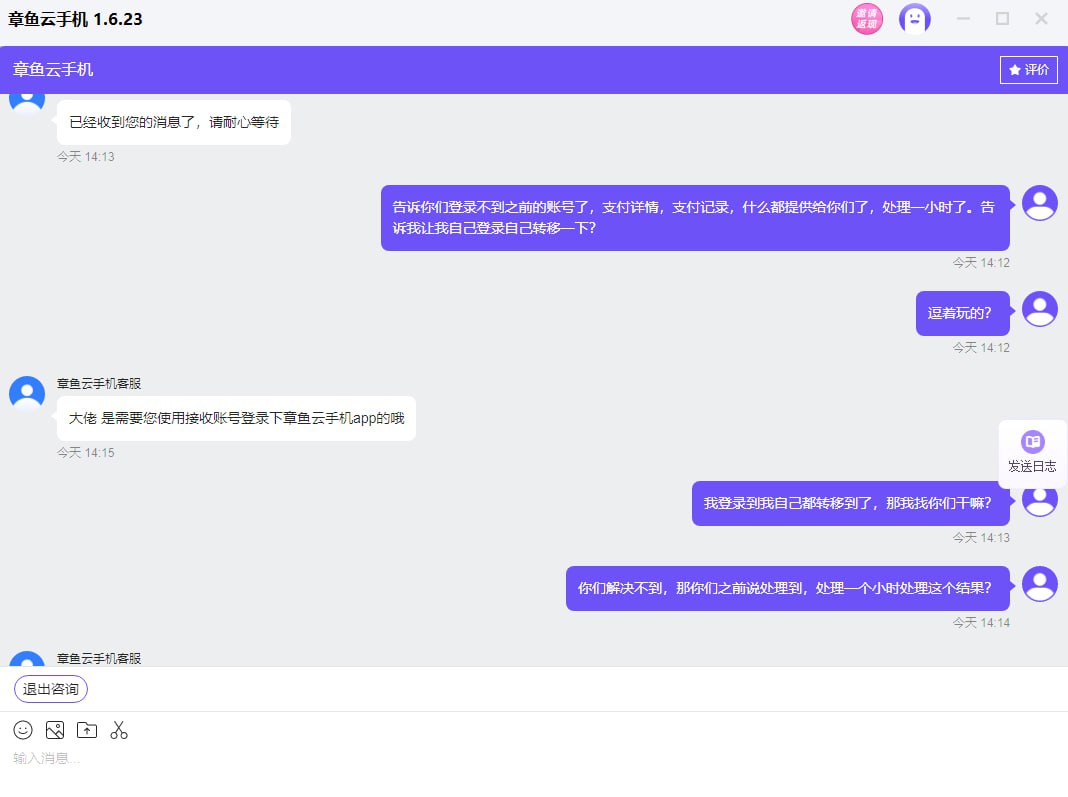Image resolution: width=1068 pixels, height=797 pixels.
Task: Click timestamp 今天 14:14
Action: coord(981,623)
